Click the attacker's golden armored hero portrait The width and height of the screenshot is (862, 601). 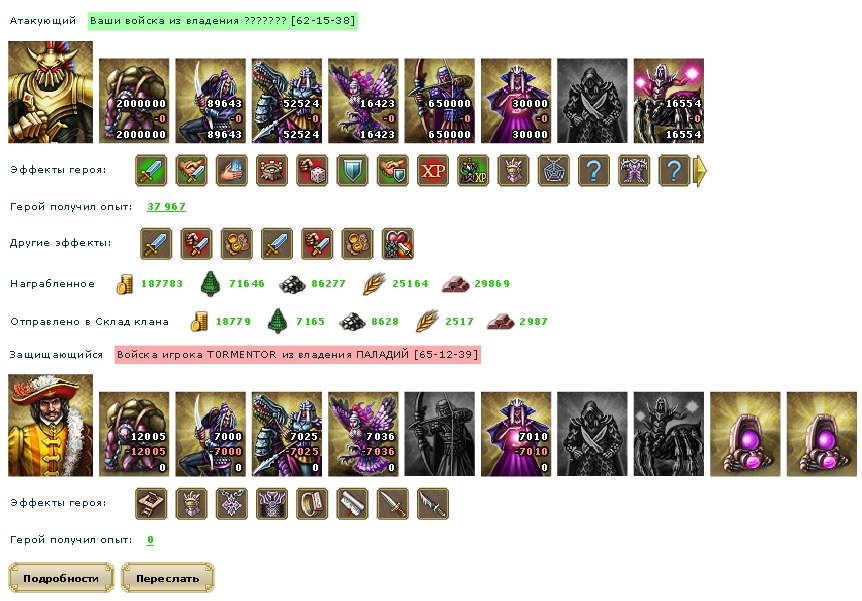point(51,92)
